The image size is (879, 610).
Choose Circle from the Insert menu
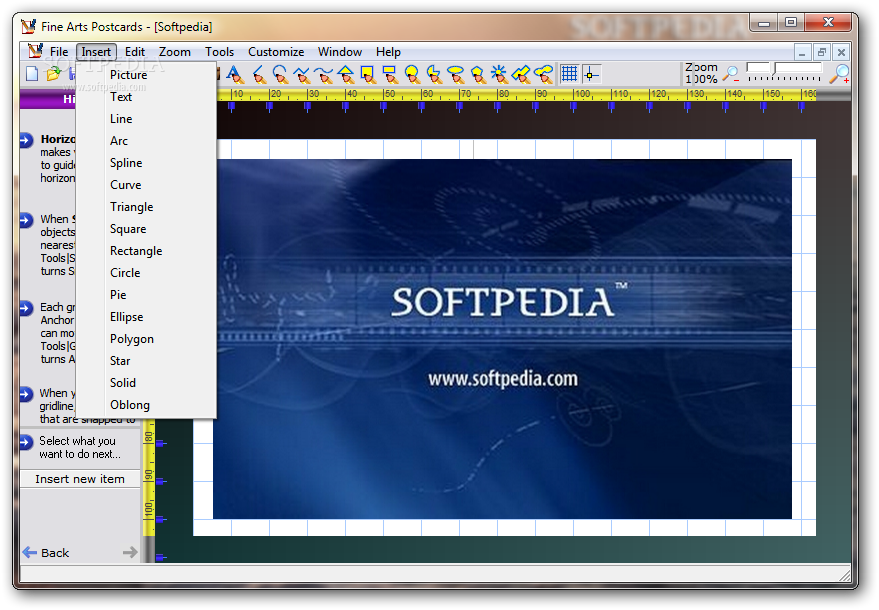146,272
